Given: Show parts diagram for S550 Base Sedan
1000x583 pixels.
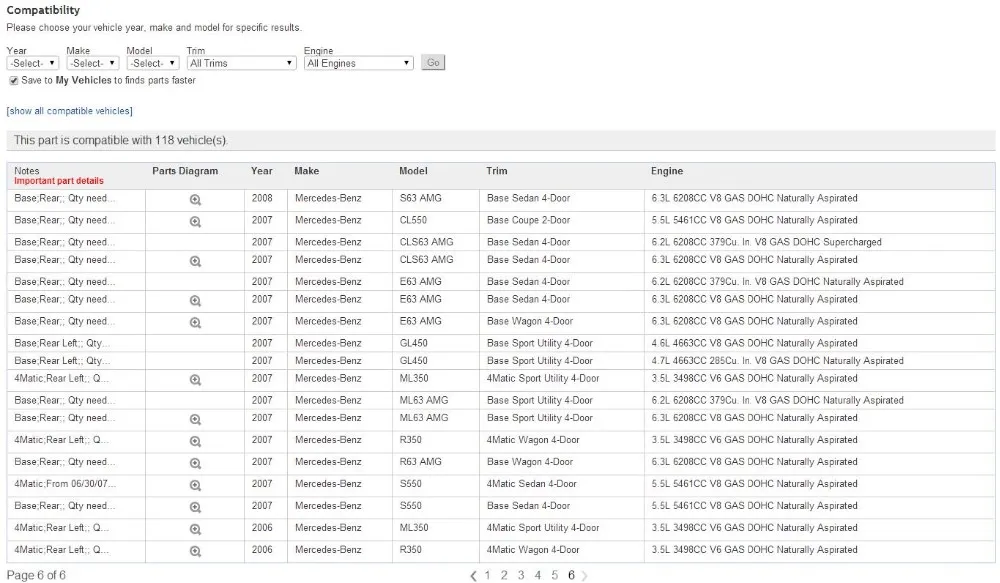Looking at the screenshot, I should click(x=195, y=507).
